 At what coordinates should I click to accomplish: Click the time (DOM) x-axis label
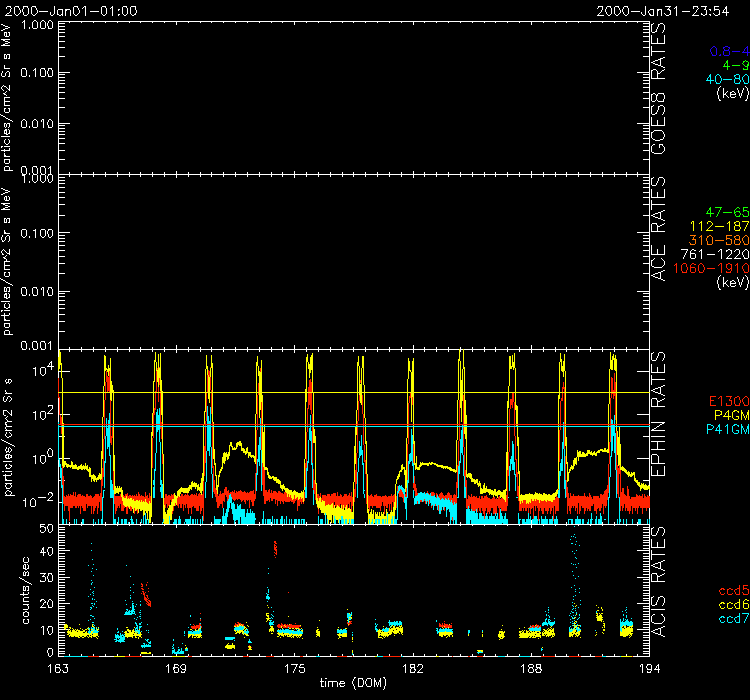point(353,682)
